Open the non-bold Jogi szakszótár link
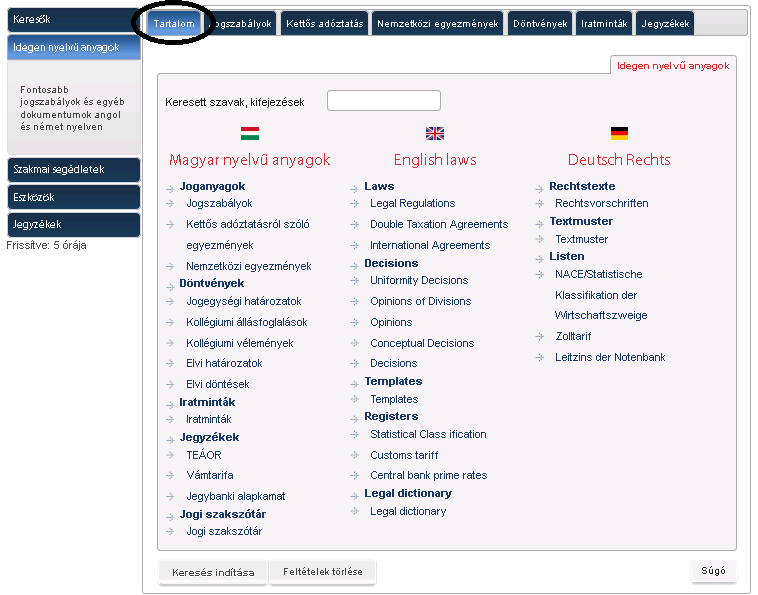 (x=224, y=532)
